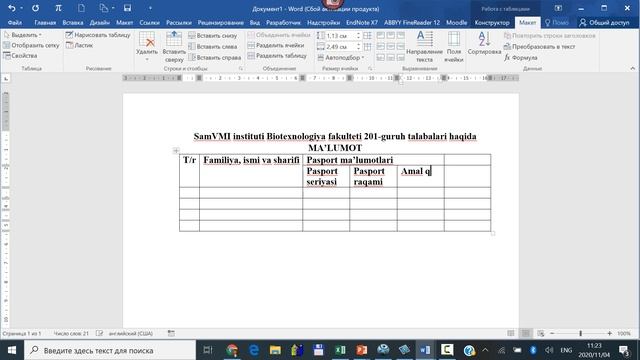Image resolution: width=640 pixels, height=360 pixels.
Task: Align cell text top left
Action: [380, 36]
